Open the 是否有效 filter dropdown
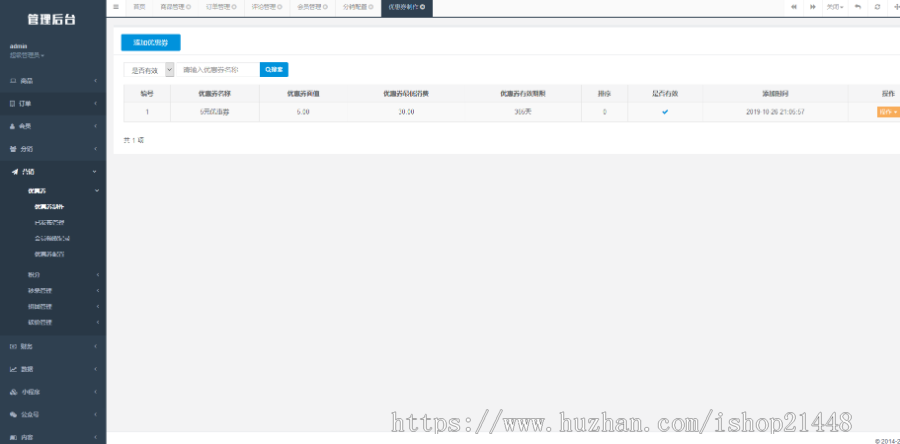This screenshot has height=444, width=900. (149, 70)
